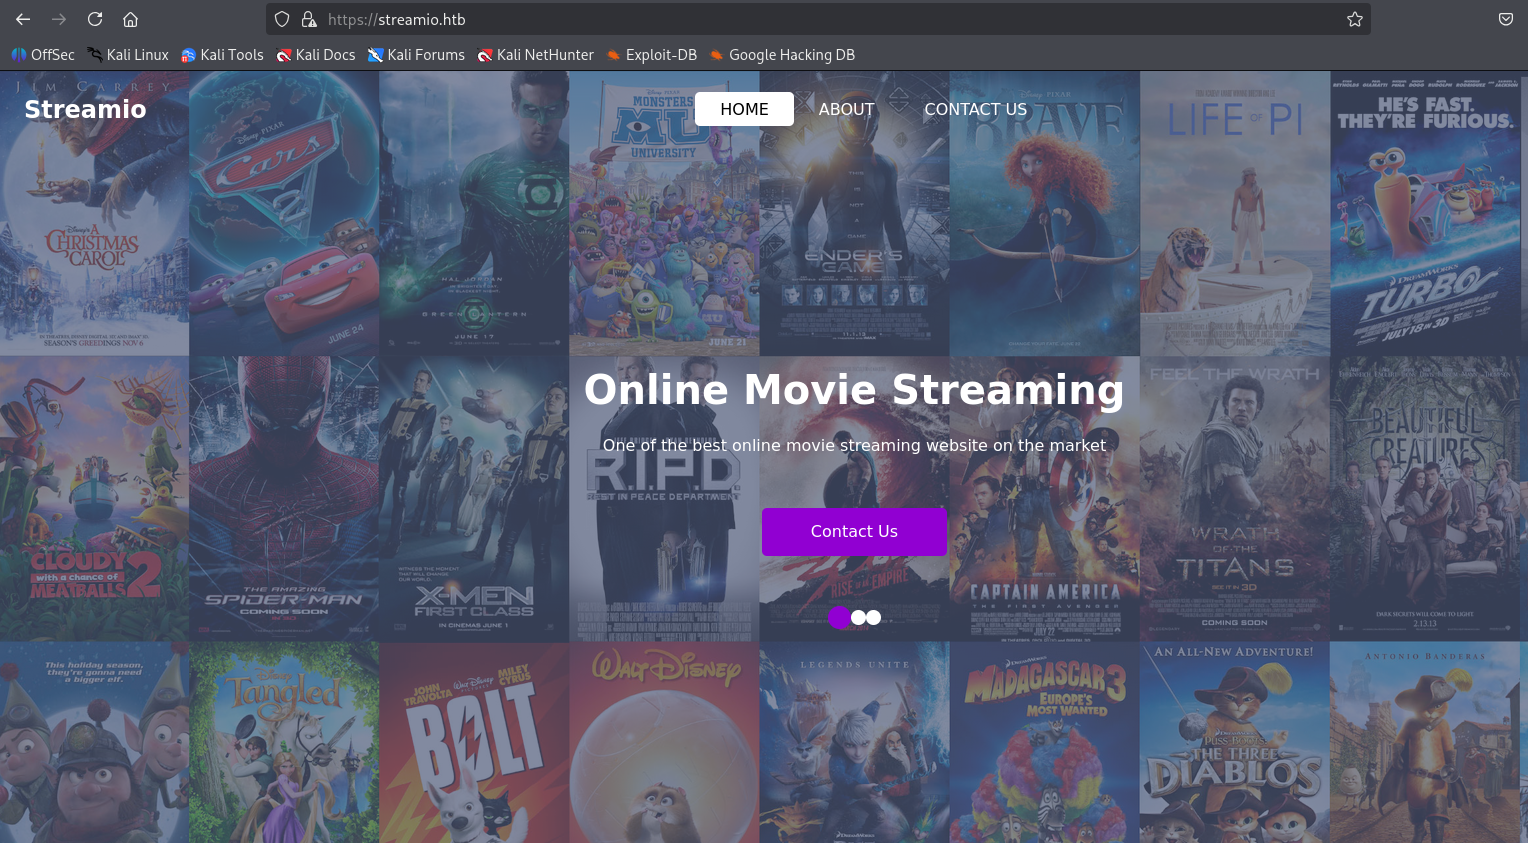Open tracking protection shield icon
The width and height of the screenshot is (1528, 843).
point(282,19)
